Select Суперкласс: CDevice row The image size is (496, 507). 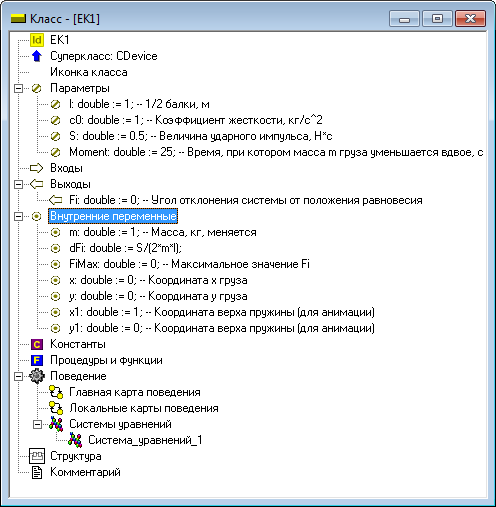[104, 56]
